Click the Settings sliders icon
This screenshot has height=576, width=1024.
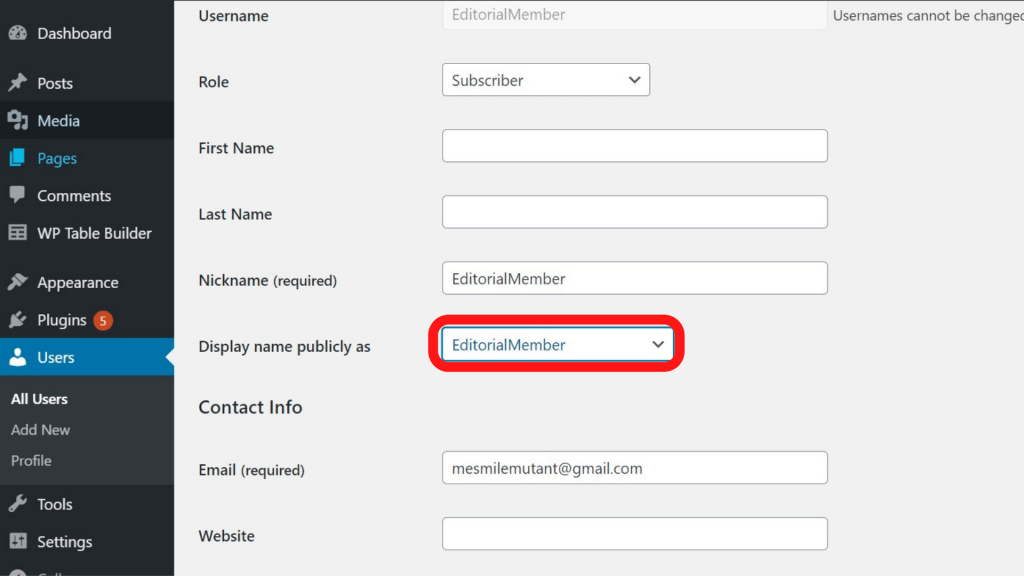click(x=17, y=541)
